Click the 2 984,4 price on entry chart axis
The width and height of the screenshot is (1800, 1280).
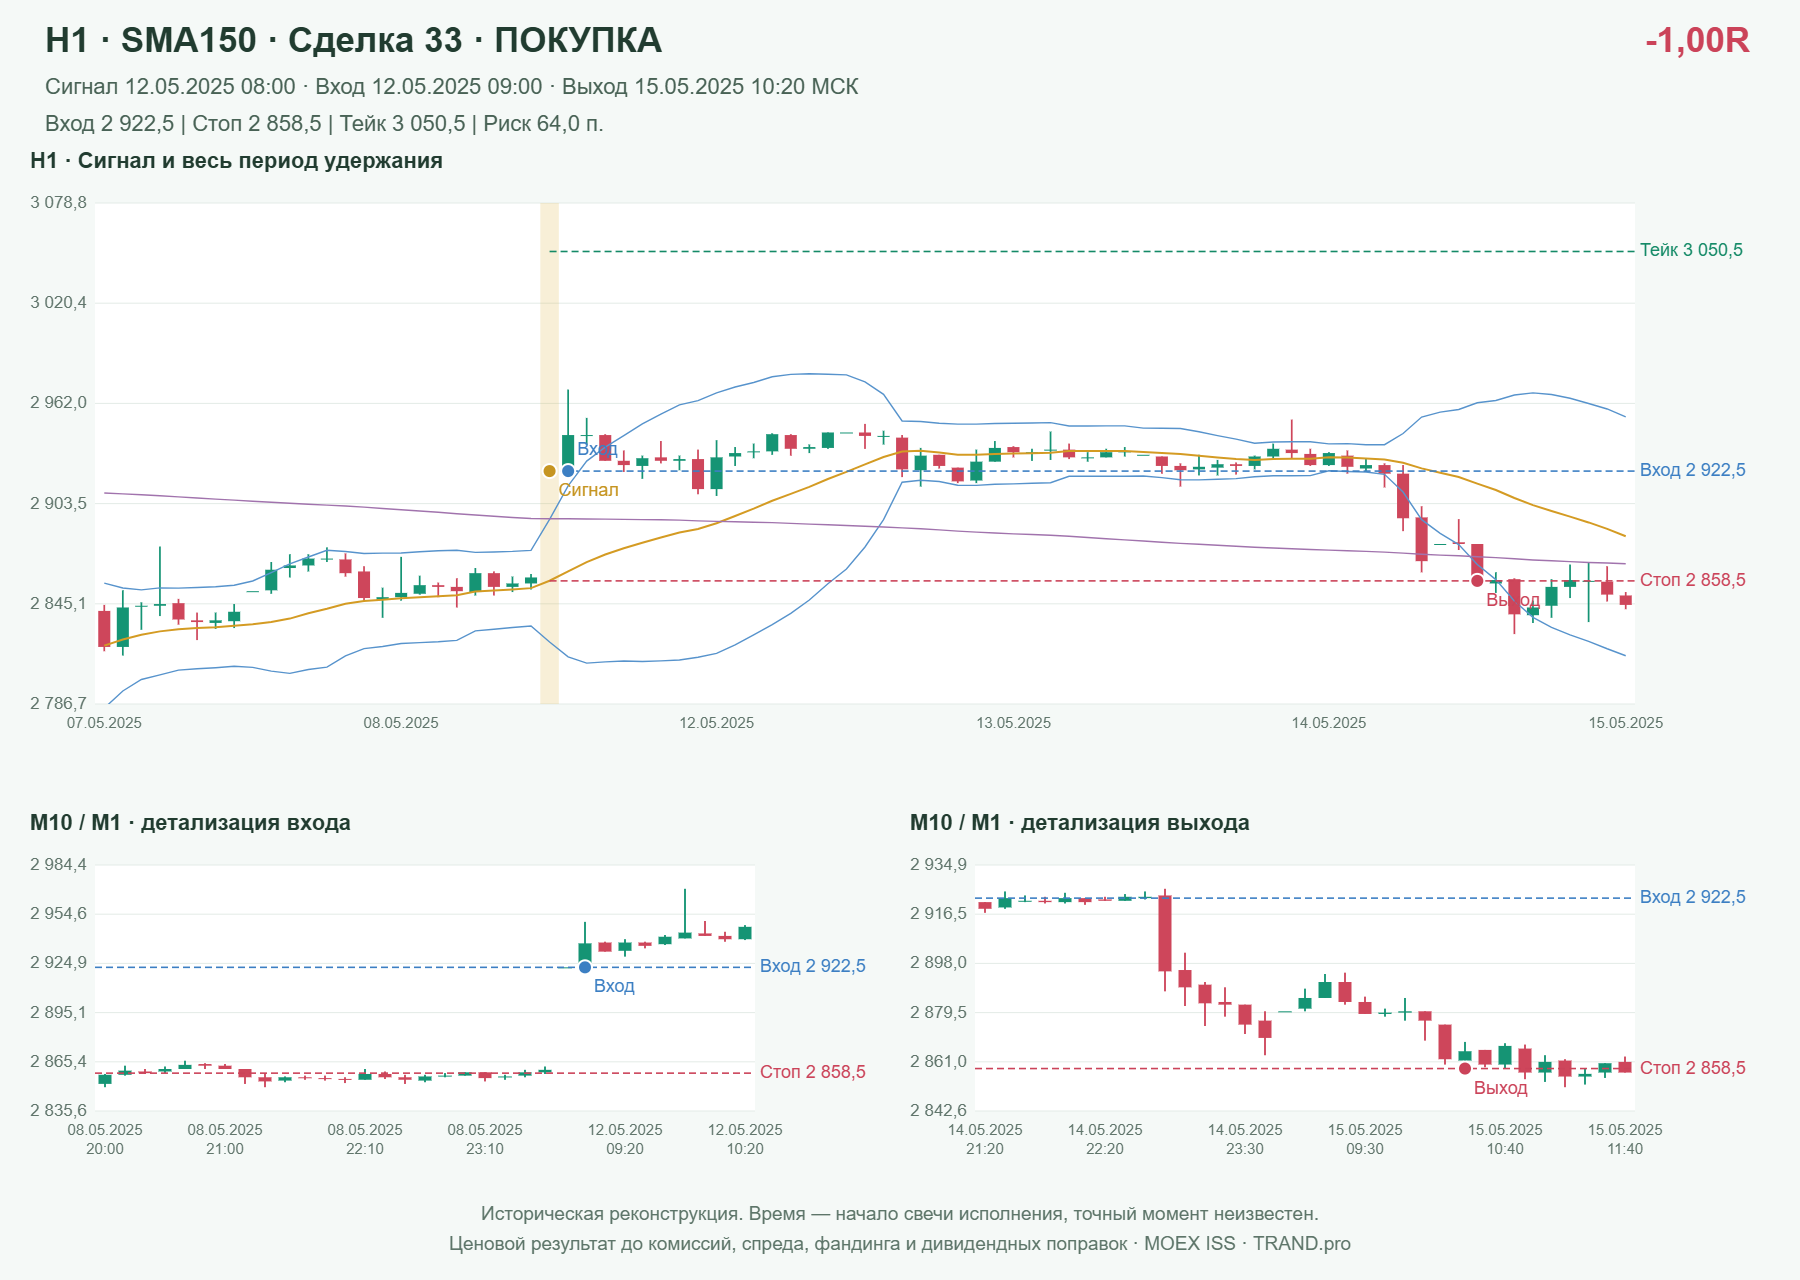click(x=58, y=865)
